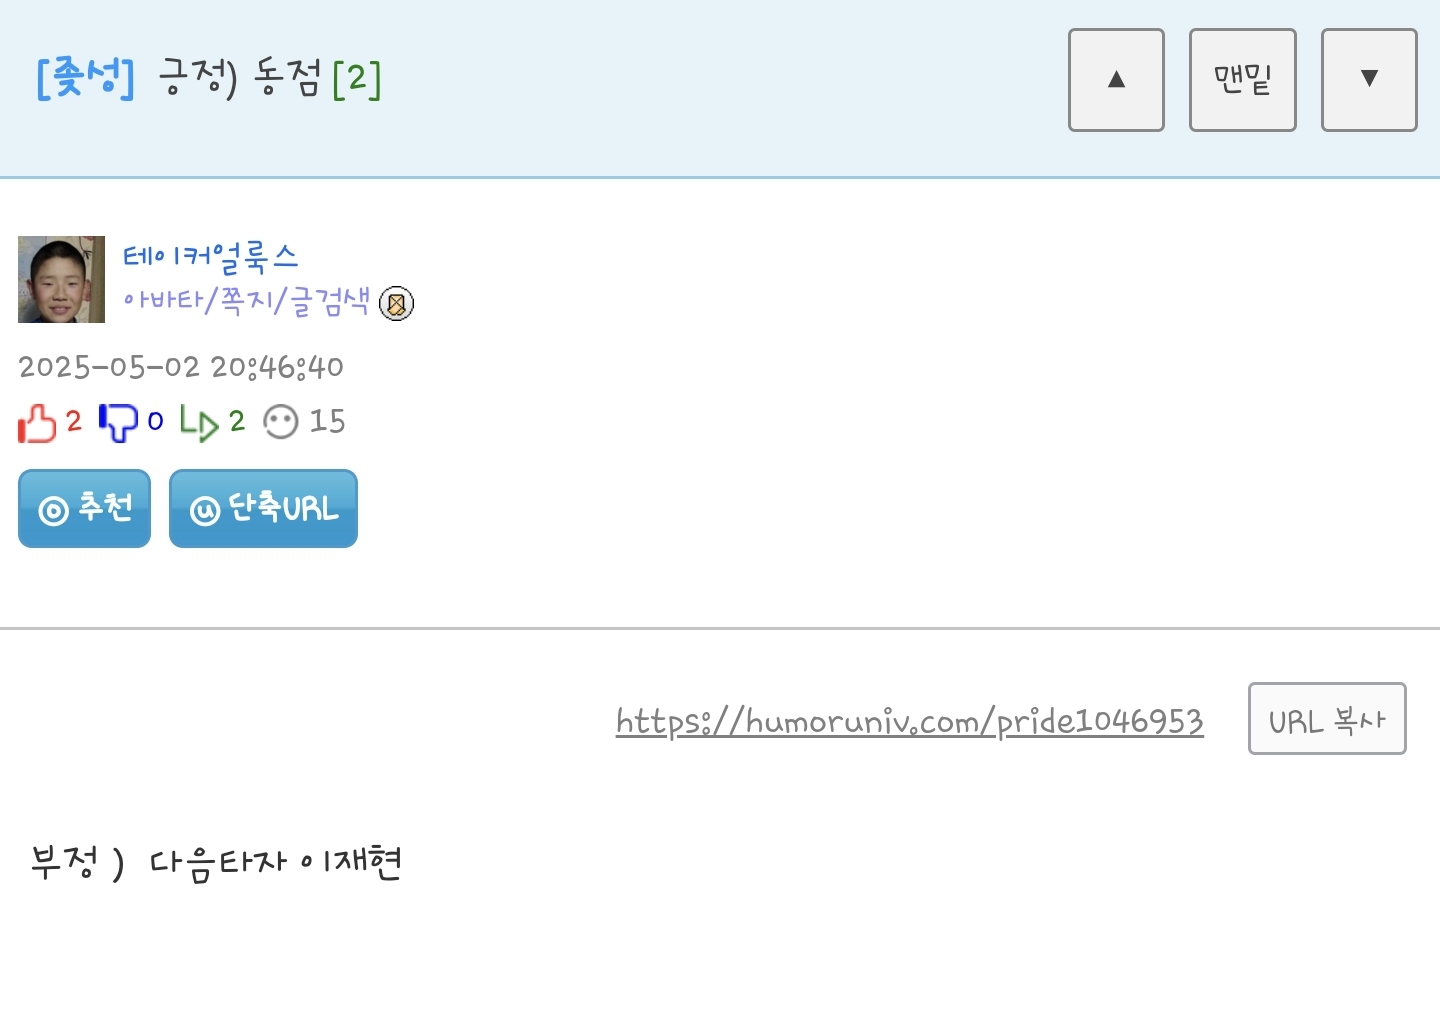Image resolution: width=1440 pixels, height=1009 pixels.
Task: Open the humoruniv.com/pride1046953 link
Action: 910,721
